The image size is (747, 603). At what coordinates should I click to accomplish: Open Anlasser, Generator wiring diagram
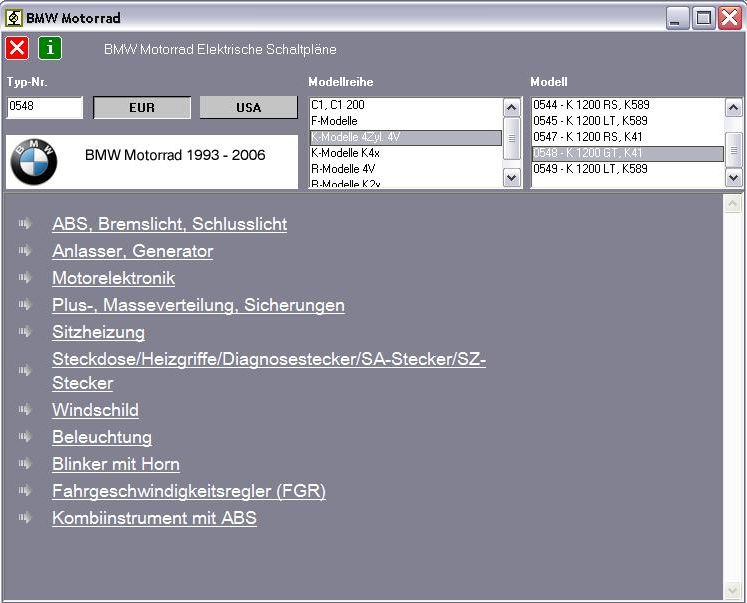pyautogui.click(x=132, y=251)
